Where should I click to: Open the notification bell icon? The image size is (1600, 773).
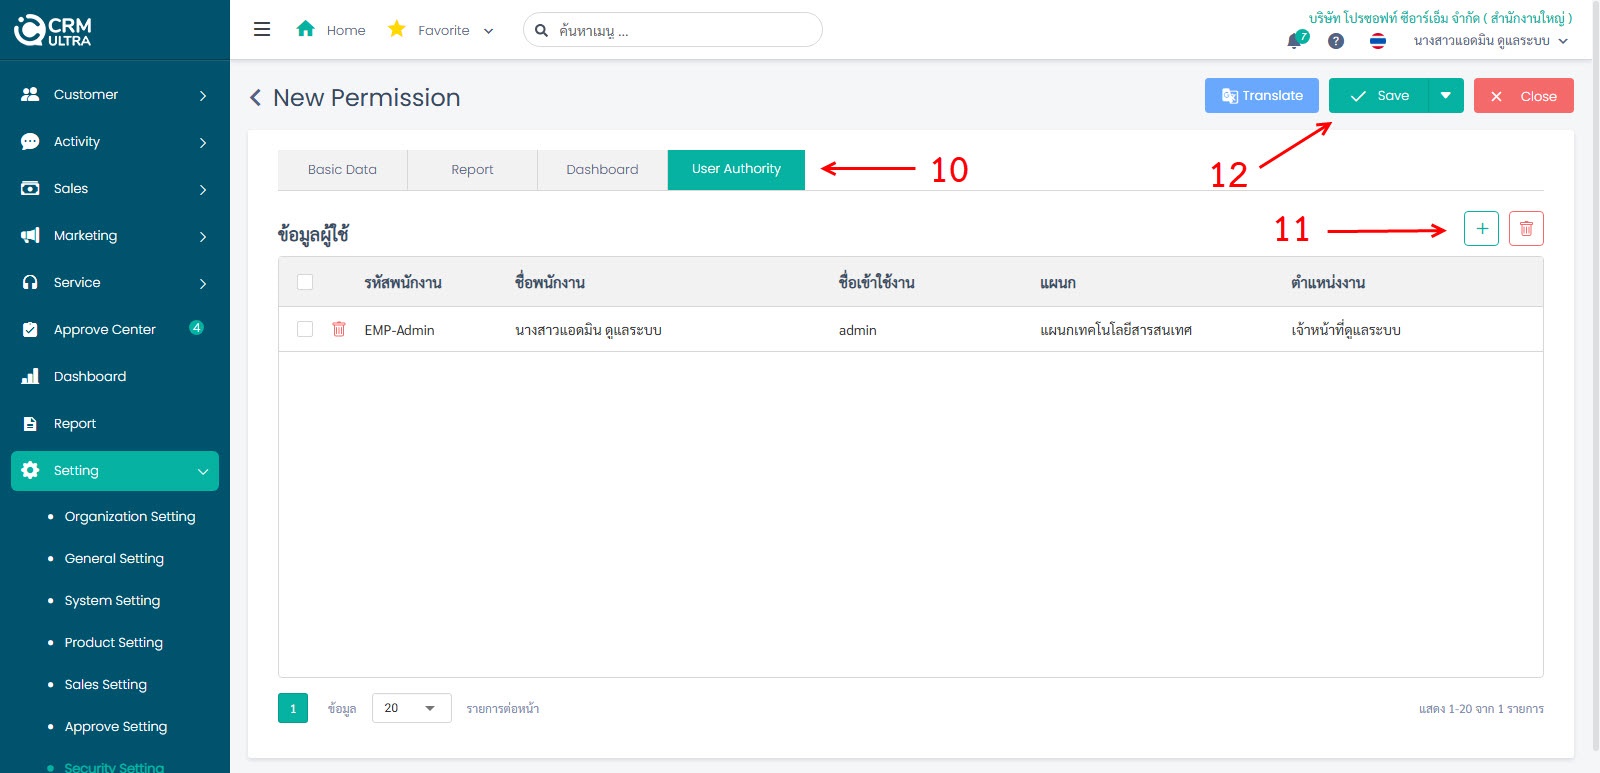pos(1295,41)
